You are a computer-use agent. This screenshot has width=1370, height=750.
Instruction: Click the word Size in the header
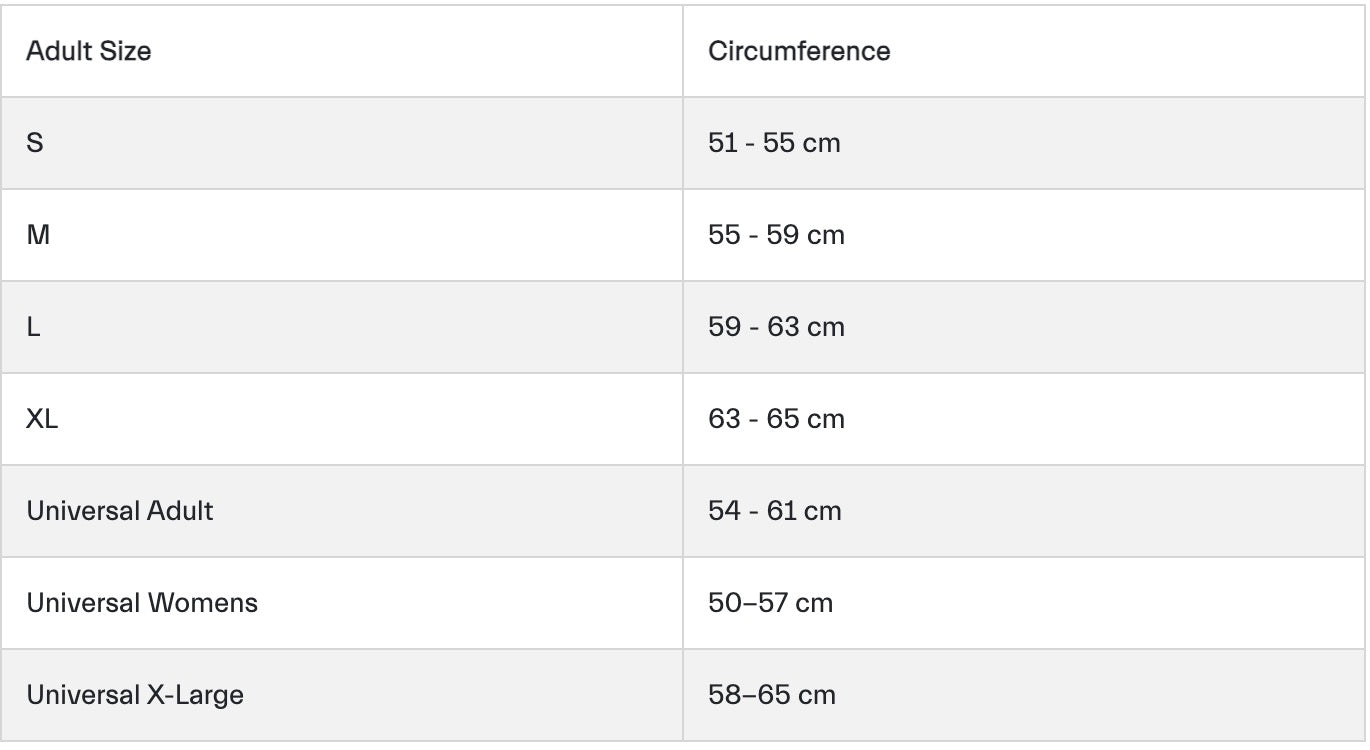tap(126, 51)
